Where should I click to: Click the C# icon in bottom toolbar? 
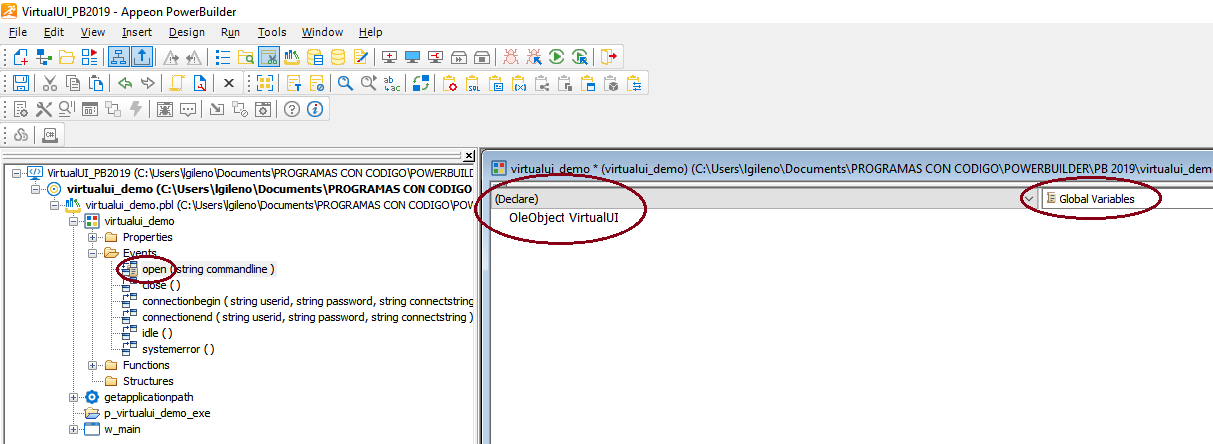tap(49, 135)
